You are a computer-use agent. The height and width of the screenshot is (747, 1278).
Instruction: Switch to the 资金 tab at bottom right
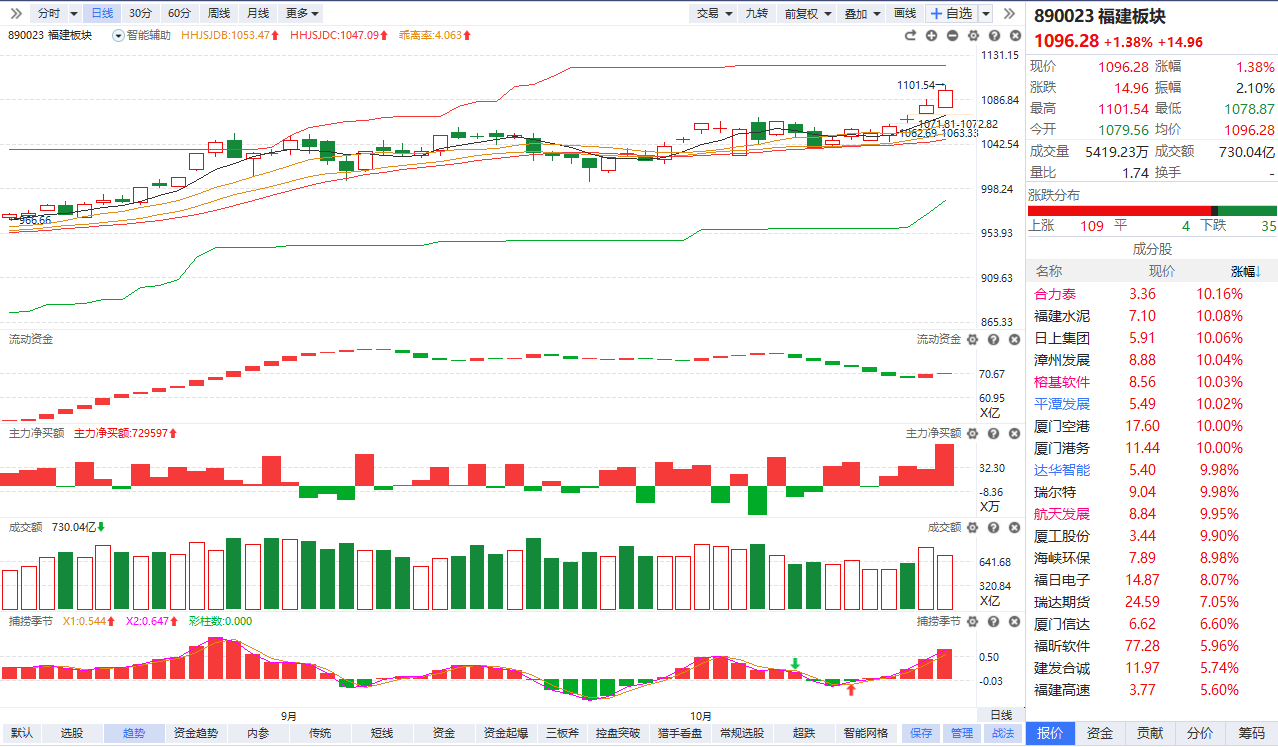pos(1100,733)
